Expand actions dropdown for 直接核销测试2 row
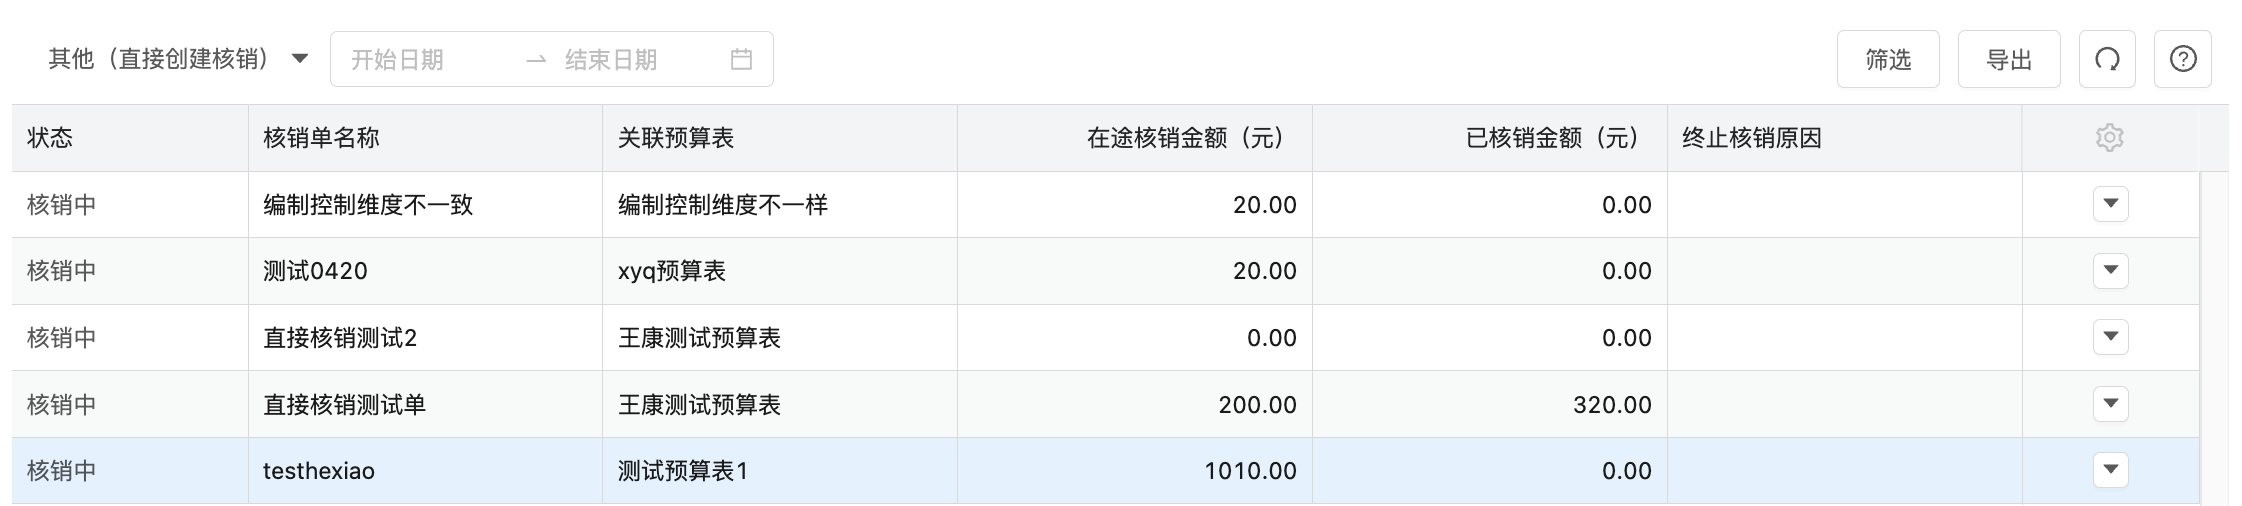 coord(2111,337)
